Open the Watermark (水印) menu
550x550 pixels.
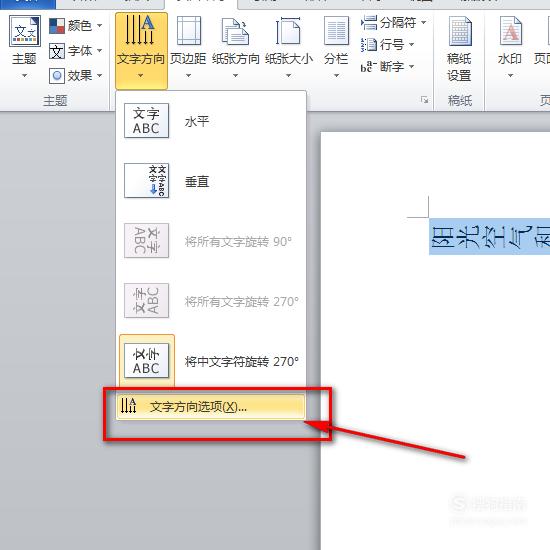[510, 47]
